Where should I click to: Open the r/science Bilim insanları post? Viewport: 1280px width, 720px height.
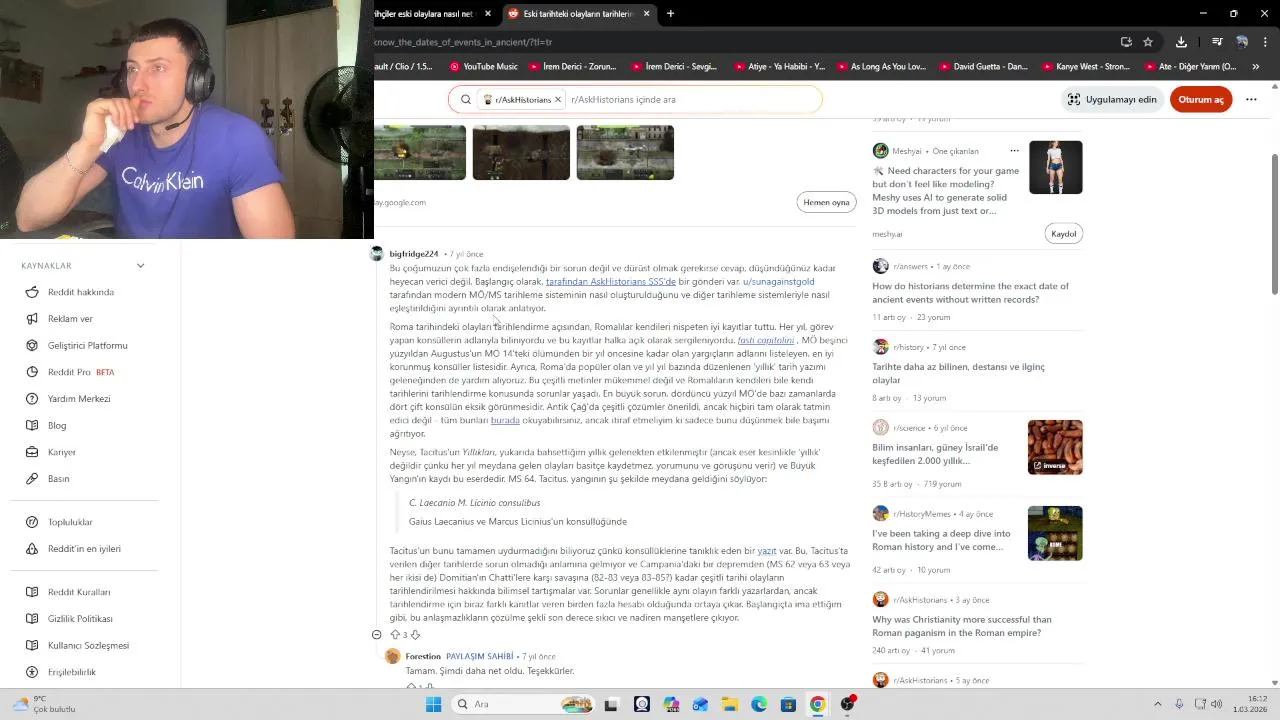click(935, 454)
